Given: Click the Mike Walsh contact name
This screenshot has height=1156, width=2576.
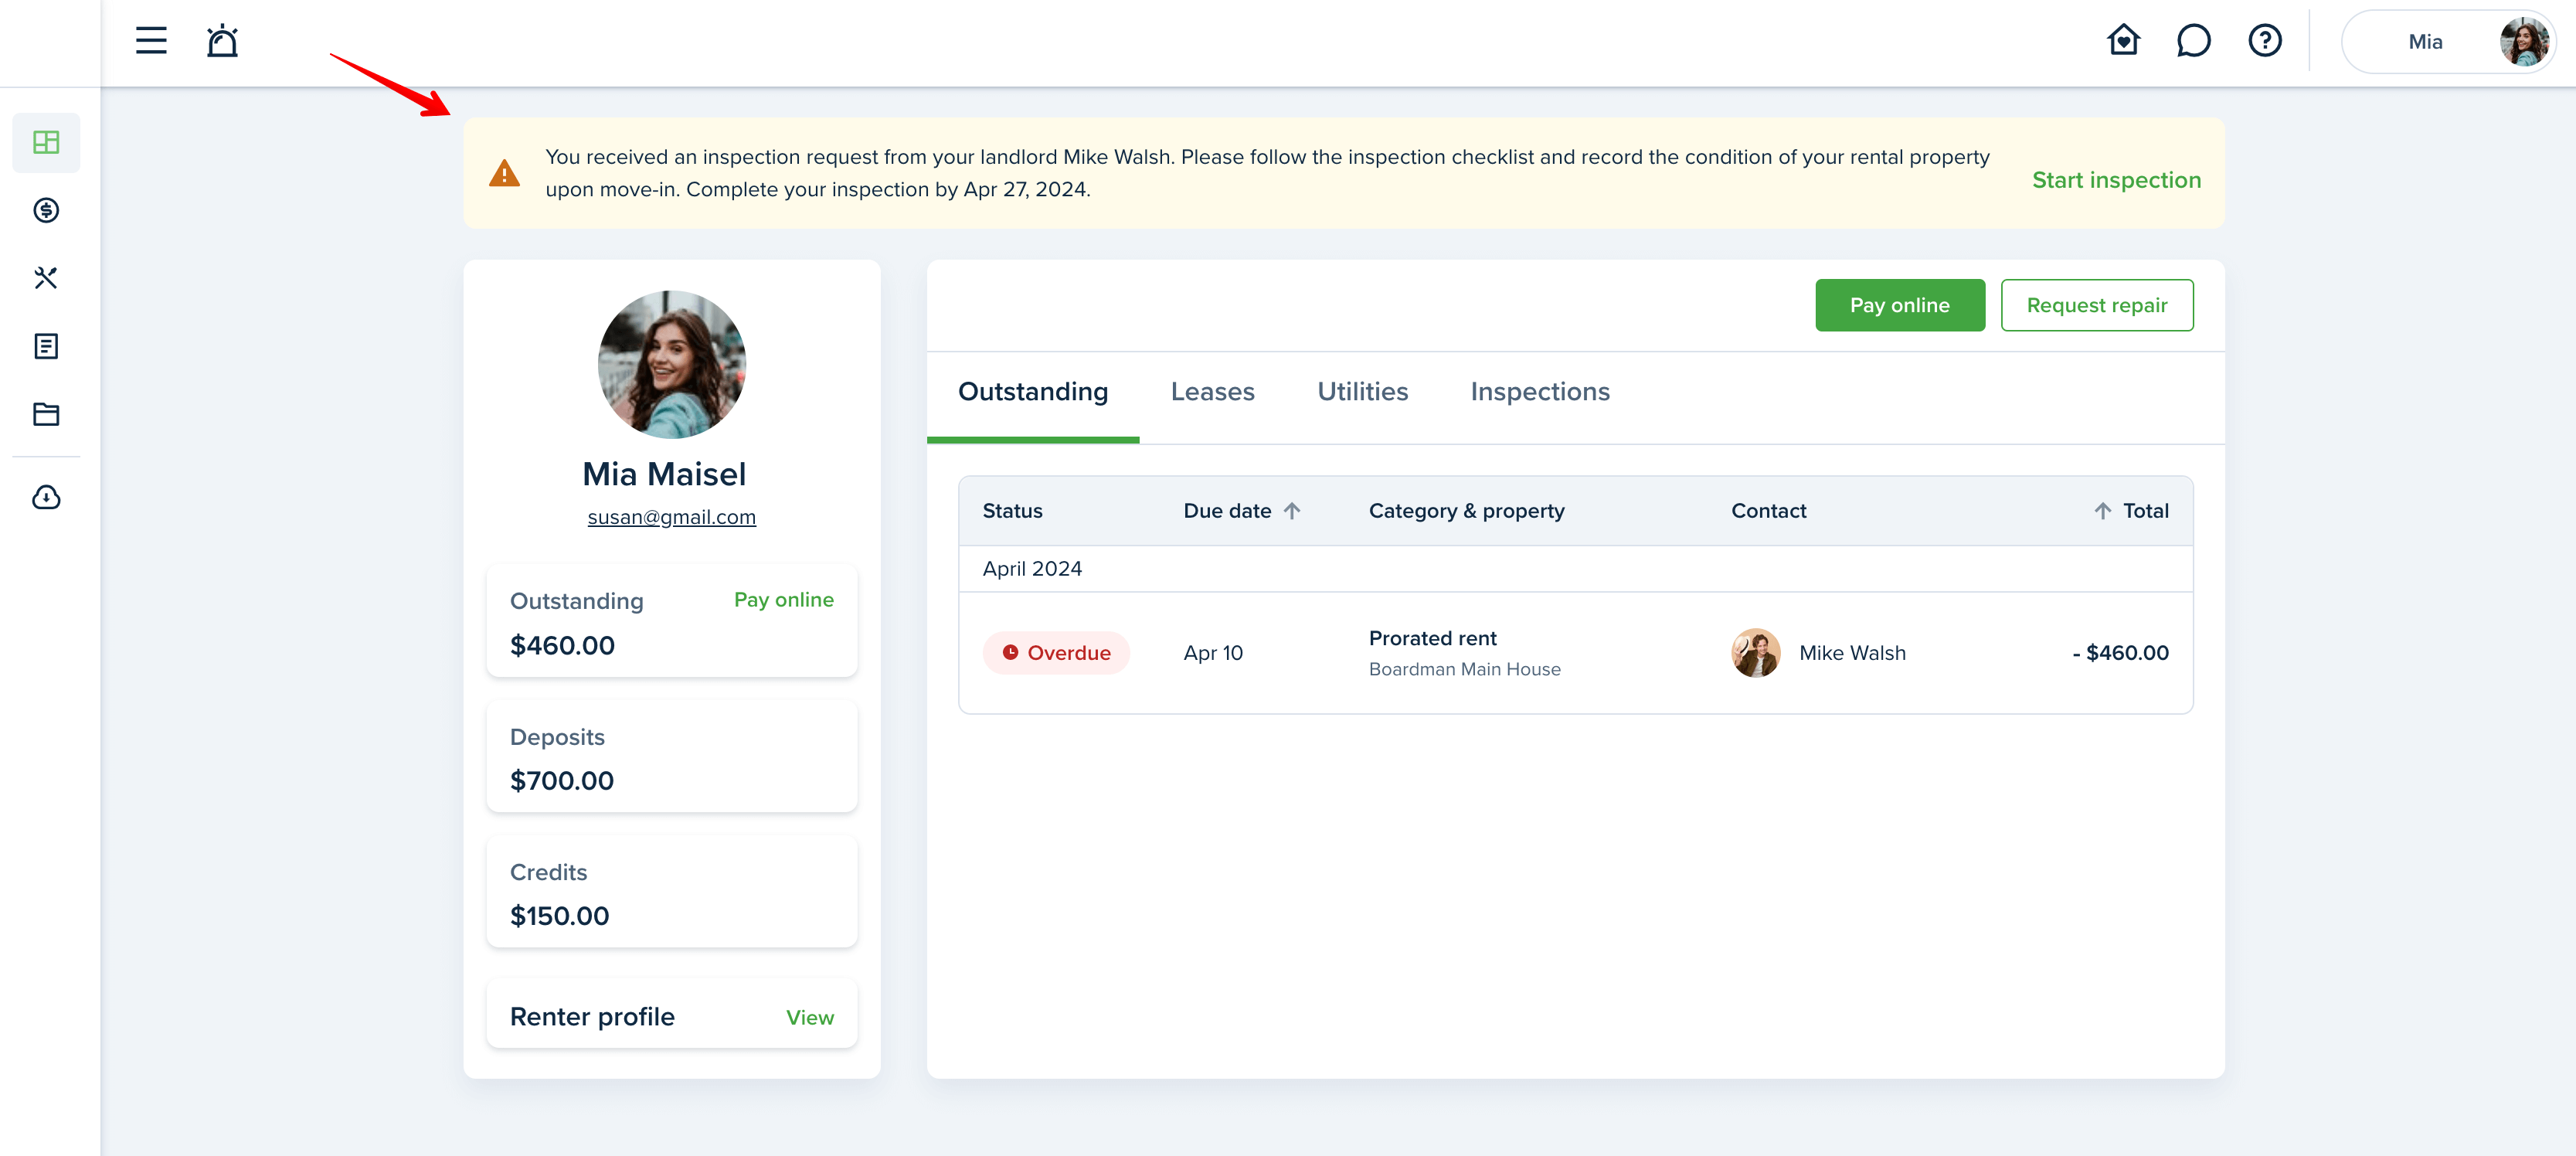Looking at the screenshot, I should click(1852, 653).
